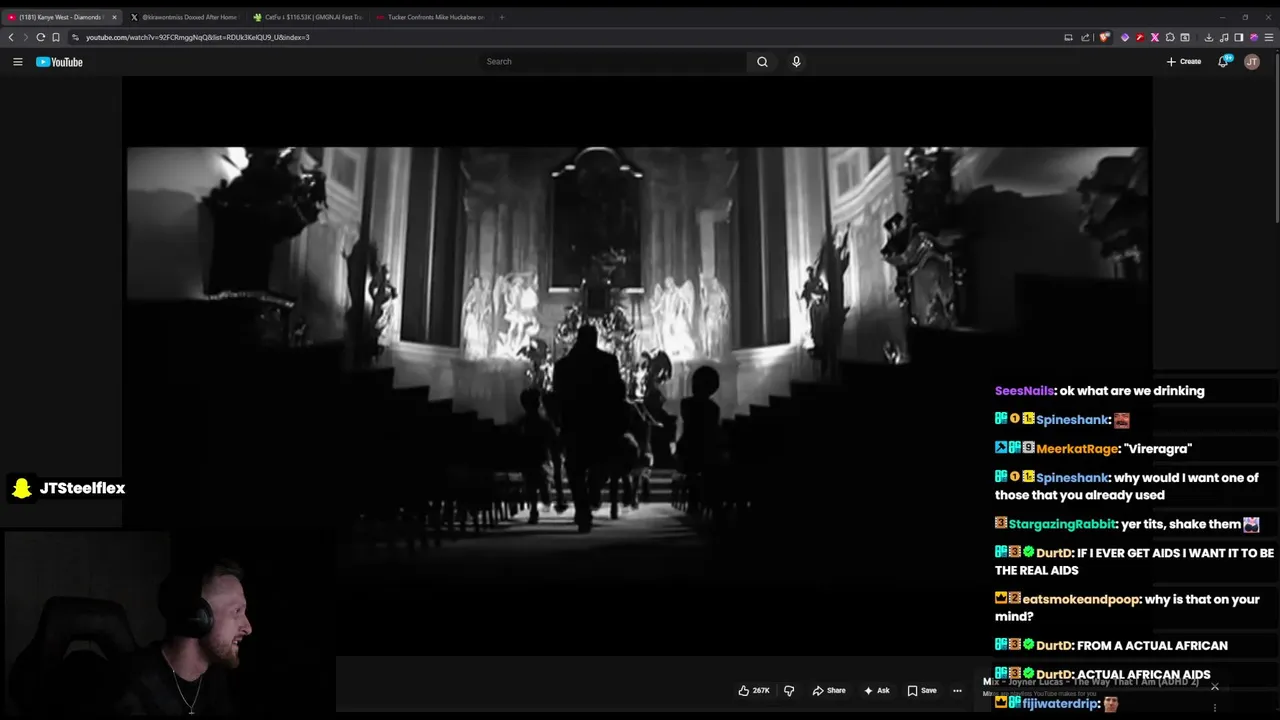This screenshot has height=720, width=1280.
Task: Click eatsmokeandpoop username in chat
Action: click(1081, 599)
